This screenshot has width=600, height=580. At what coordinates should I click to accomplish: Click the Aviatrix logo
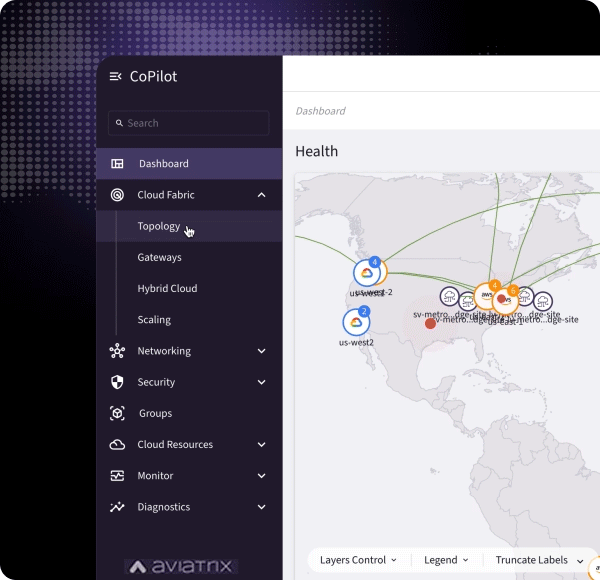pyautogui.click(x=181, y=566)
